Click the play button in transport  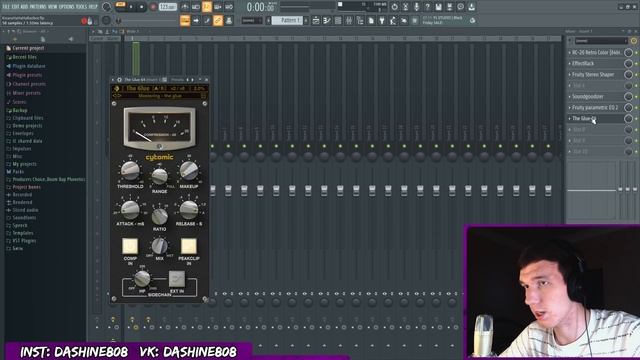coord(131,7)
